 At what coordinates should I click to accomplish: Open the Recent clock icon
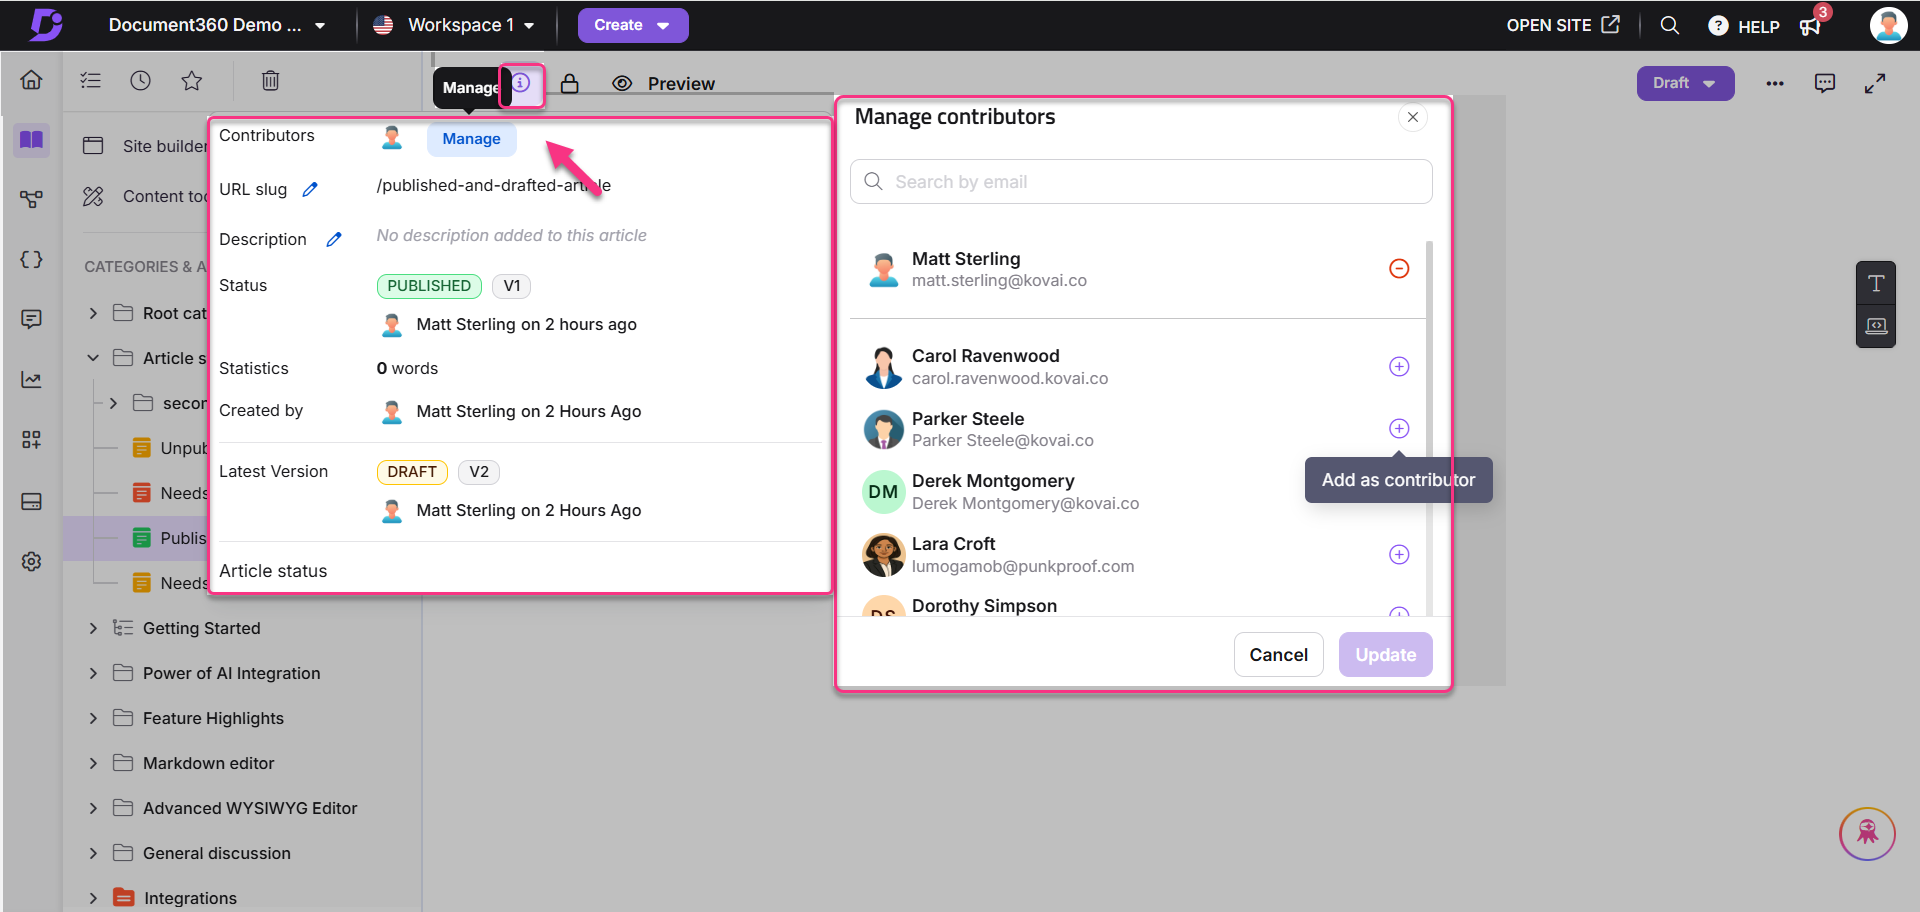click(140, 81)
